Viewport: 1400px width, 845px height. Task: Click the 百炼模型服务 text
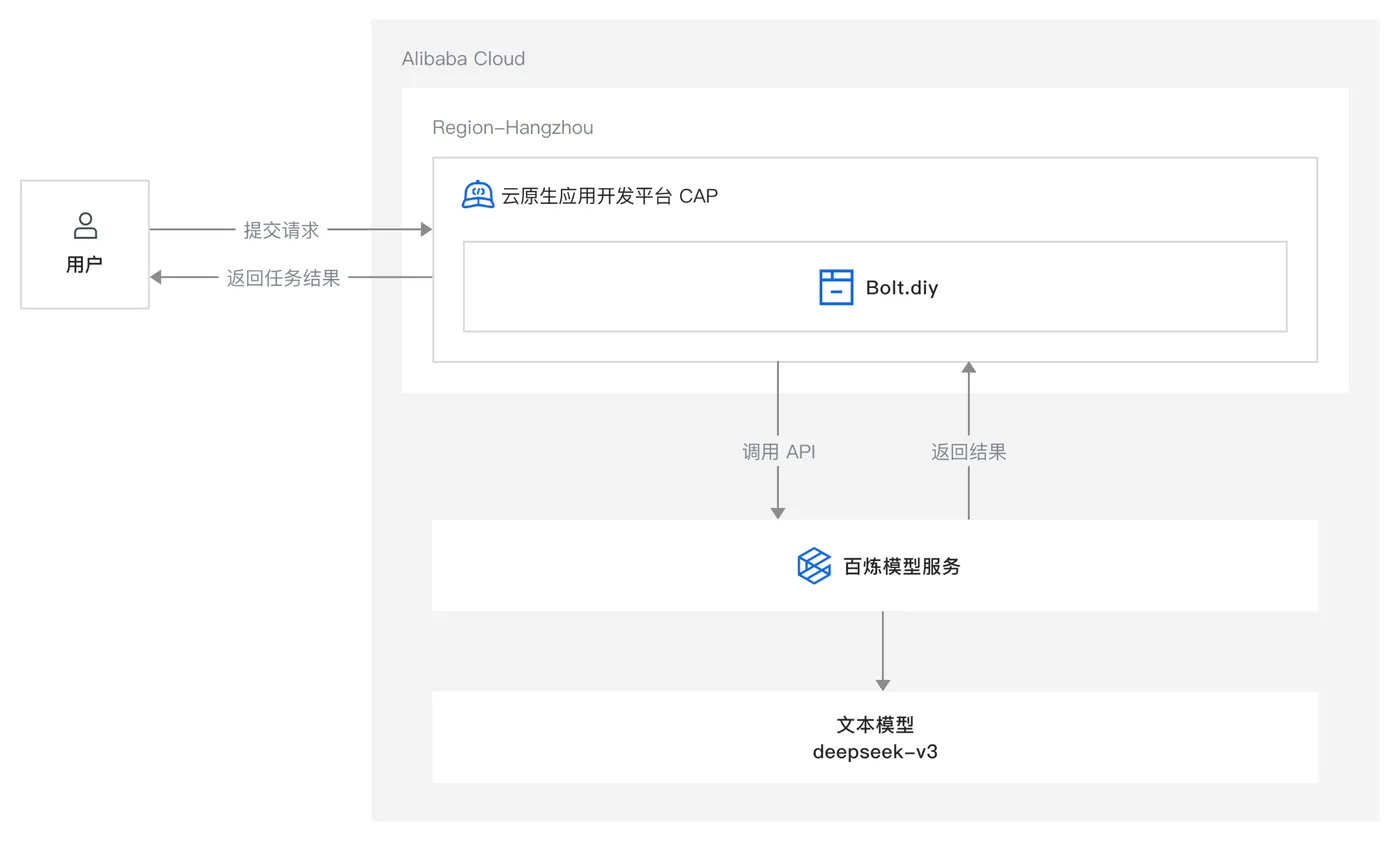[902, 567]
